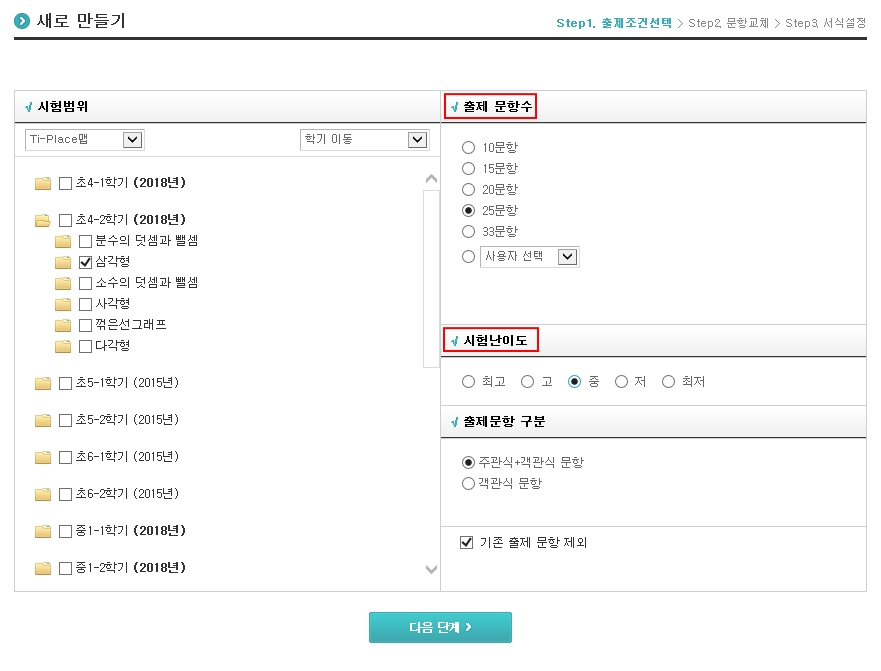Image resolution: width=881 pixels, height=671 pixels.
Task: Choose 최저 difficulty radio button
Action: pos(668,382)
